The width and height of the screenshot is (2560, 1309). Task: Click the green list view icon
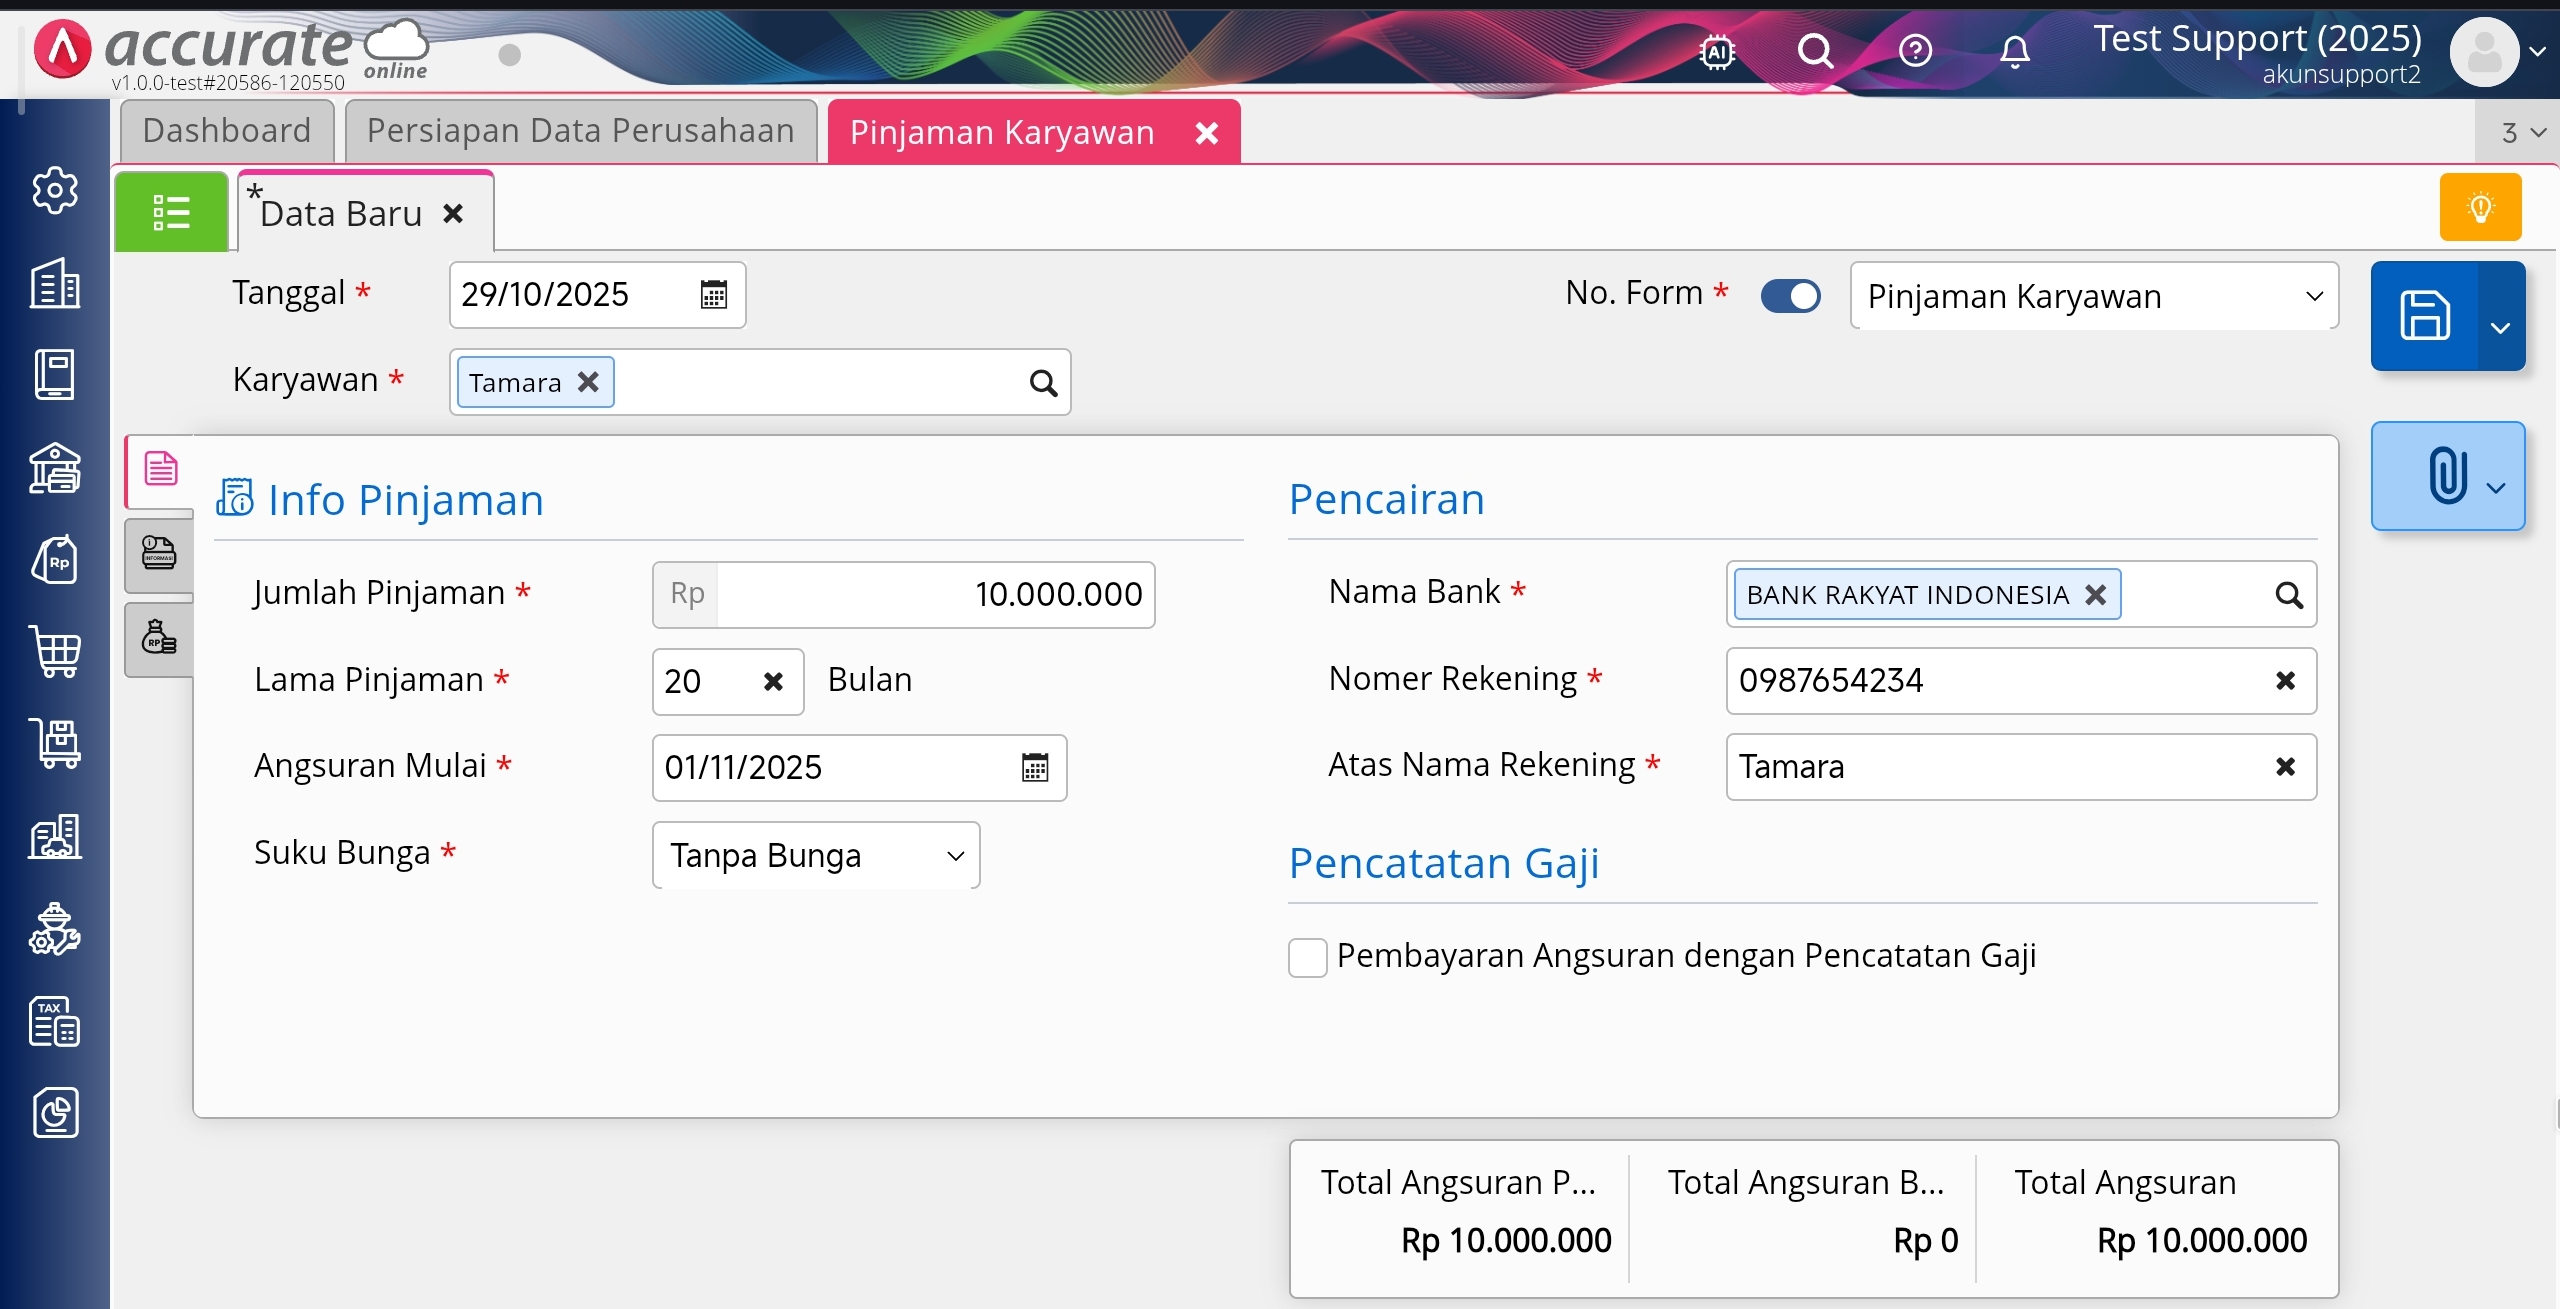[x=171, y=212]
